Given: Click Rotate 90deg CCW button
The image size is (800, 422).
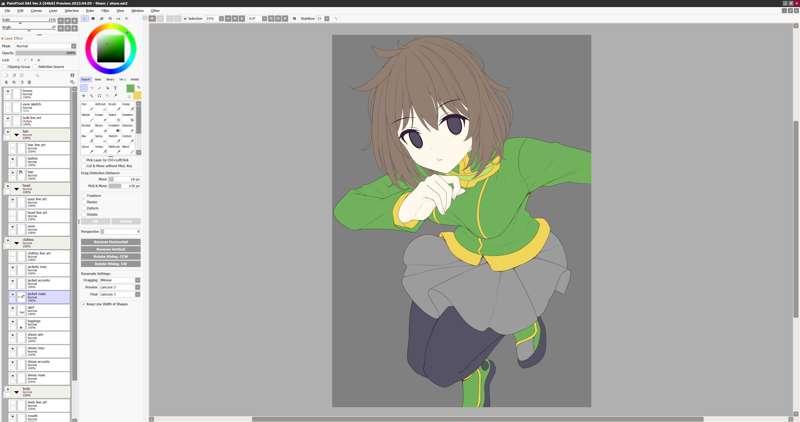Looking at the screenshot, I should click(111, 256).
